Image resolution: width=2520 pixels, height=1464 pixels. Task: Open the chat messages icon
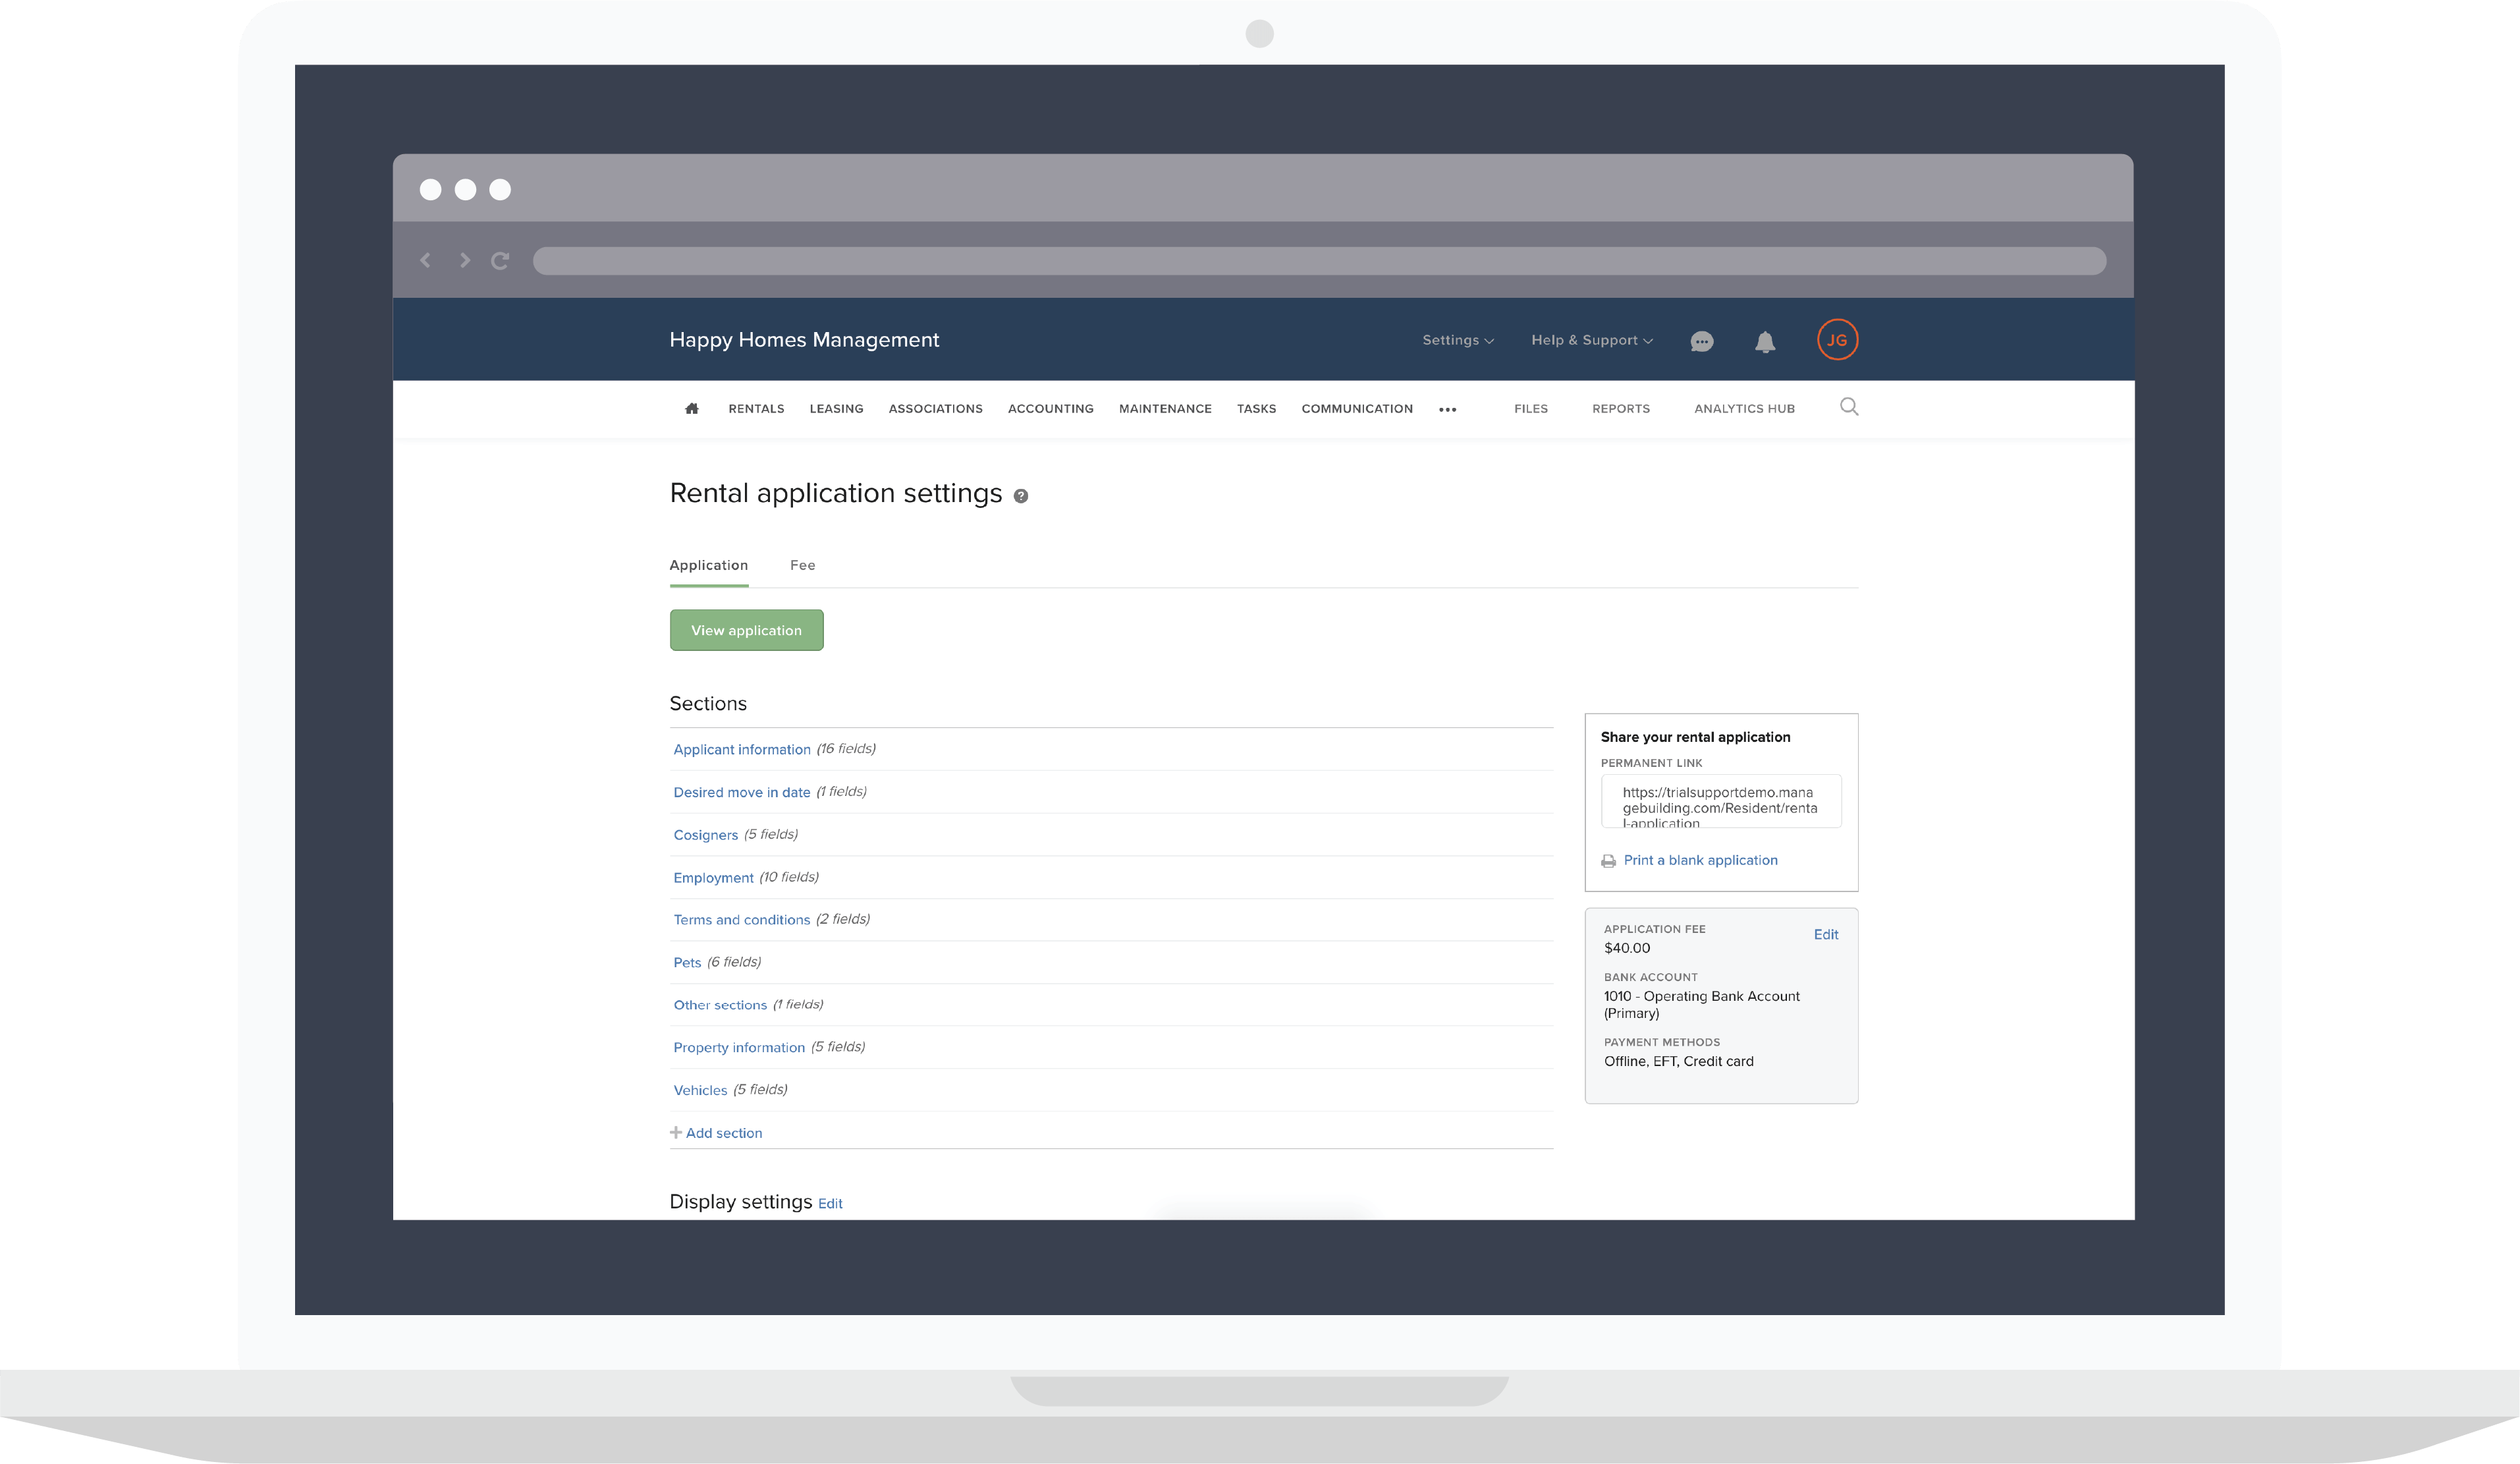[x=1701, y=341]
